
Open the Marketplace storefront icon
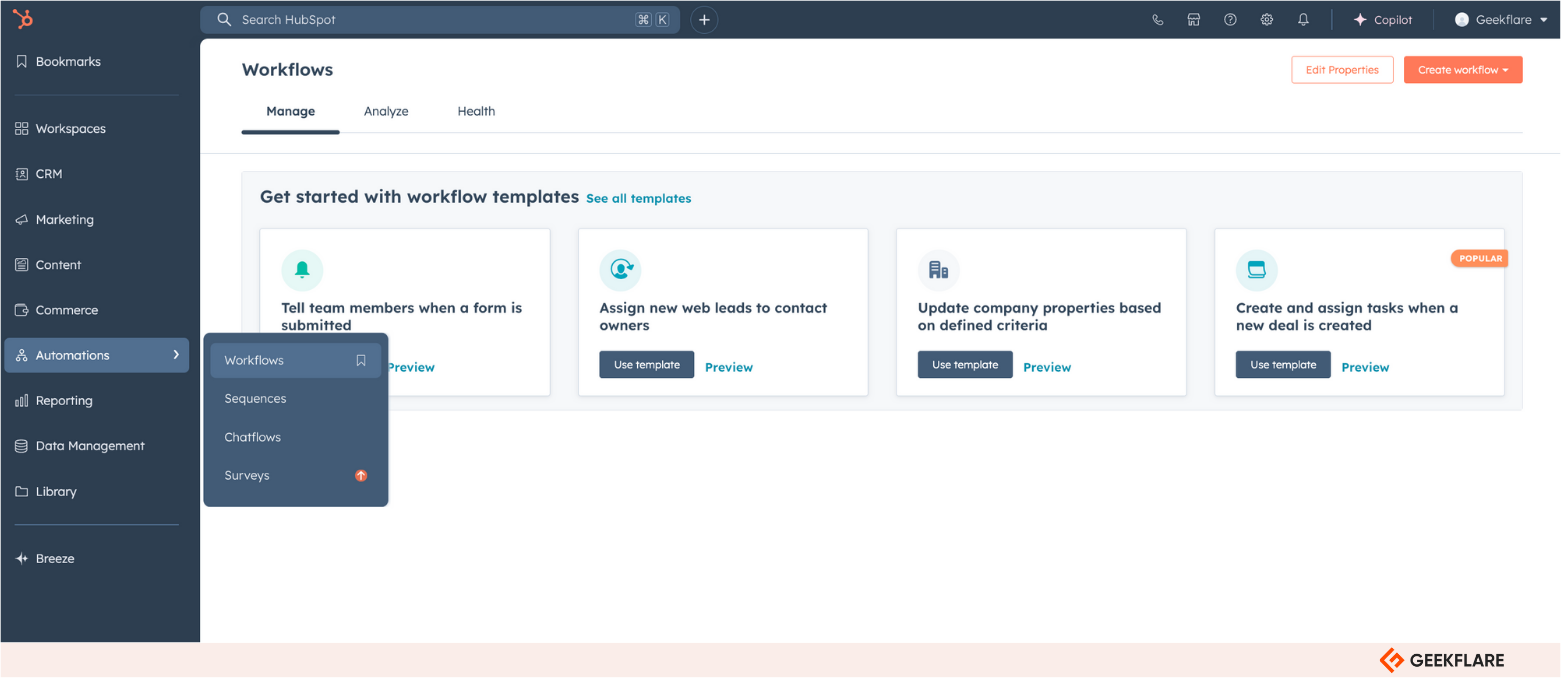(x=1194, y=20)
